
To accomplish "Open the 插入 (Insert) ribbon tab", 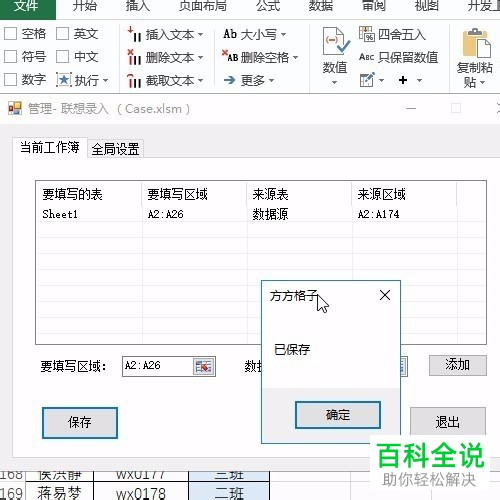I will click(138, 6).
